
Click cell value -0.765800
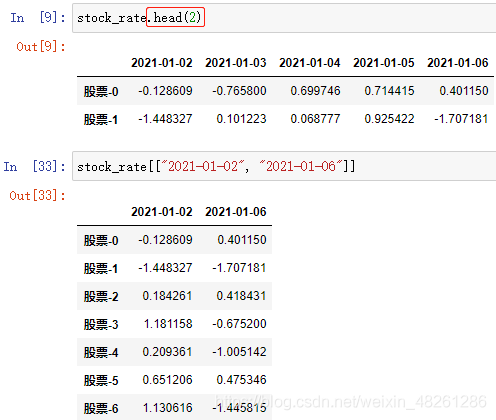[x=239, y=91]
